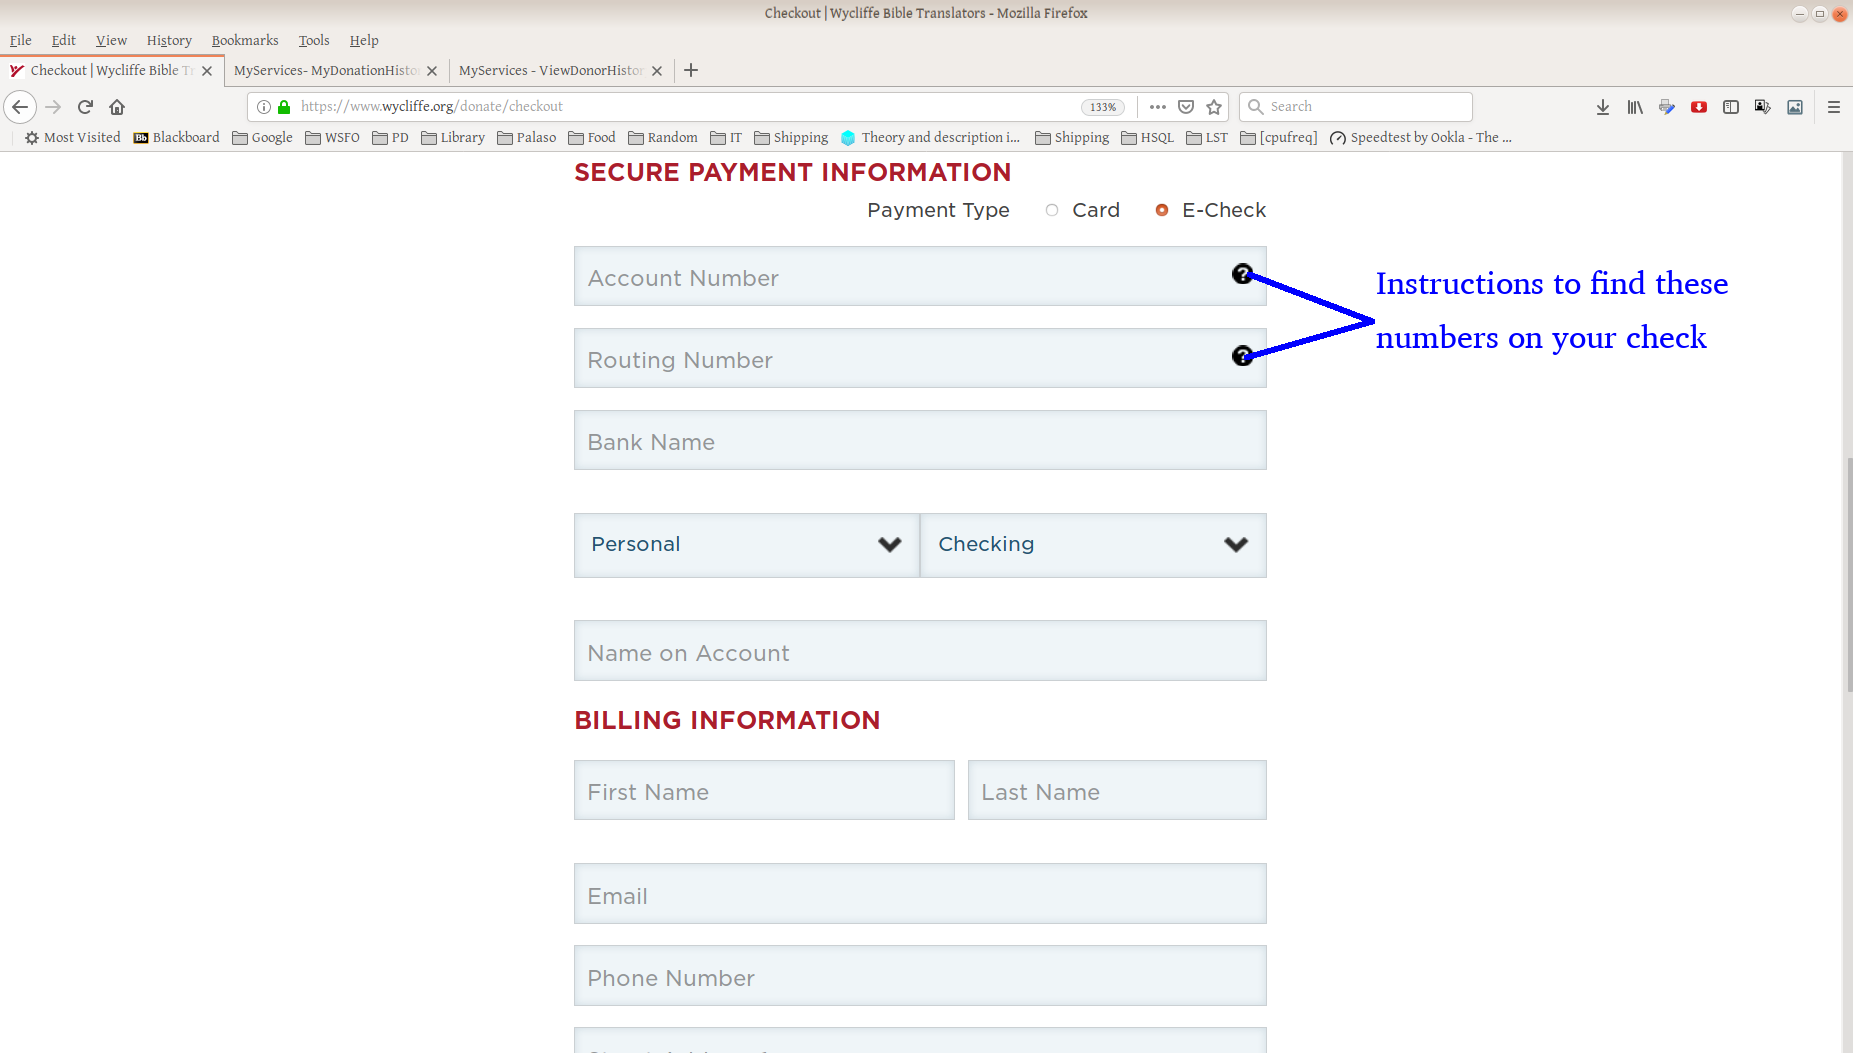The width and height of the screenshot is (1853, 1053).
Task: Click the browser Search box
Action: click(1355, 107)
